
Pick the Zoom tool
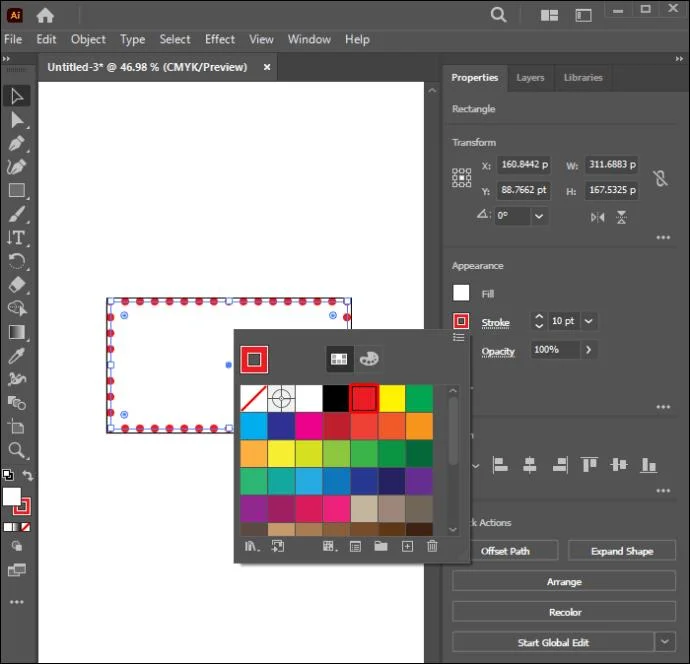(x=16, y=450)
